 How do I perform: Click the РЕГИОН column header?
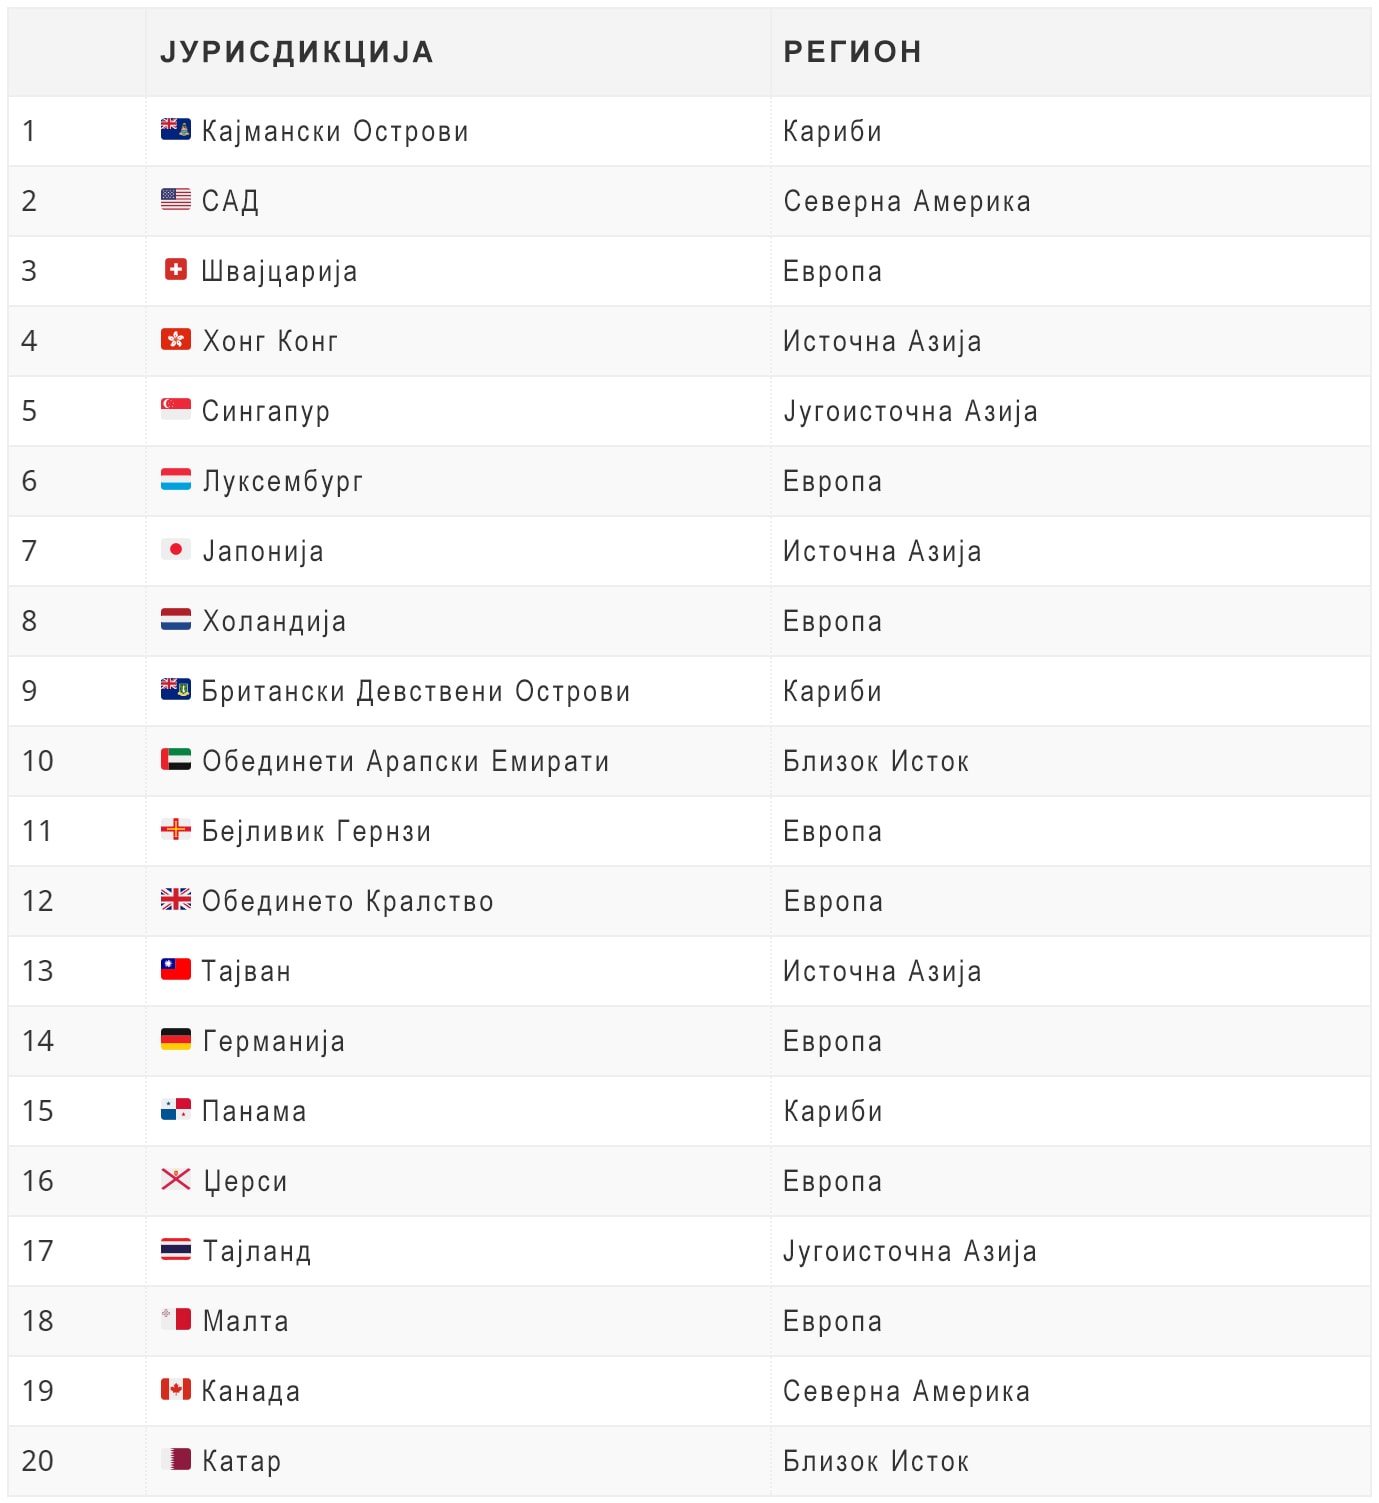point(853,52)
